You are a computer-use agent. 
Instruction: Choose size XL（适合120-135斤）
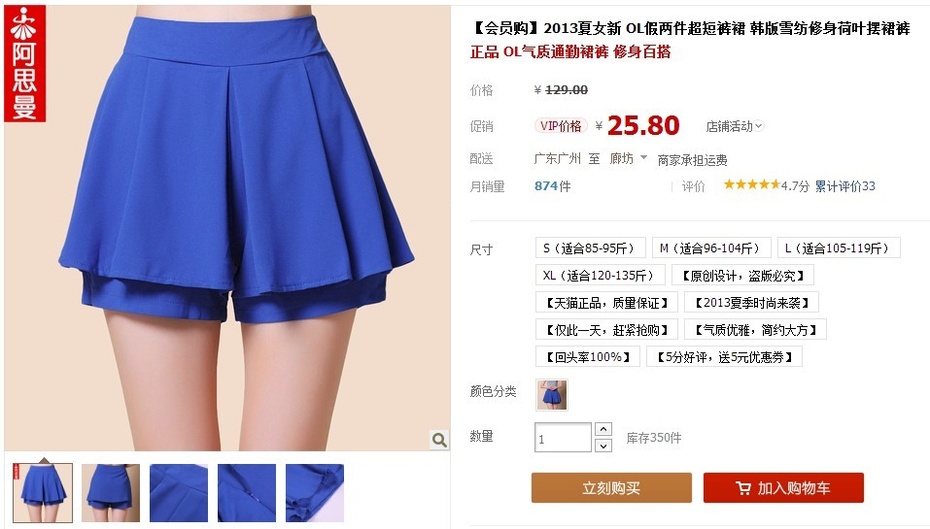599,275
